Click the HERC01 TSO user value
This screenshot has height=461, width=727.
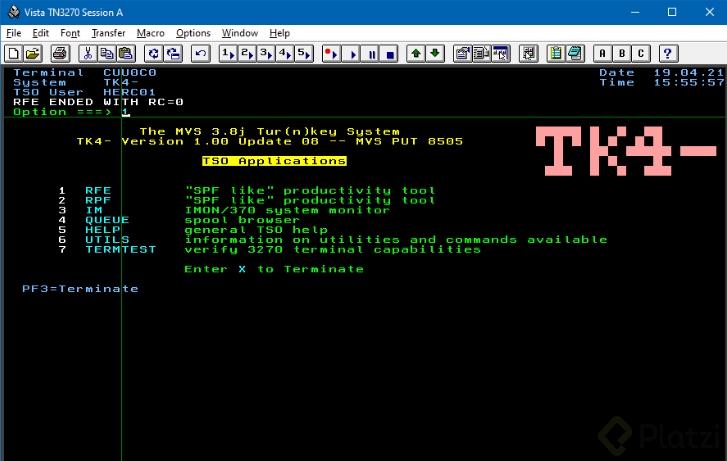[129, 92]
